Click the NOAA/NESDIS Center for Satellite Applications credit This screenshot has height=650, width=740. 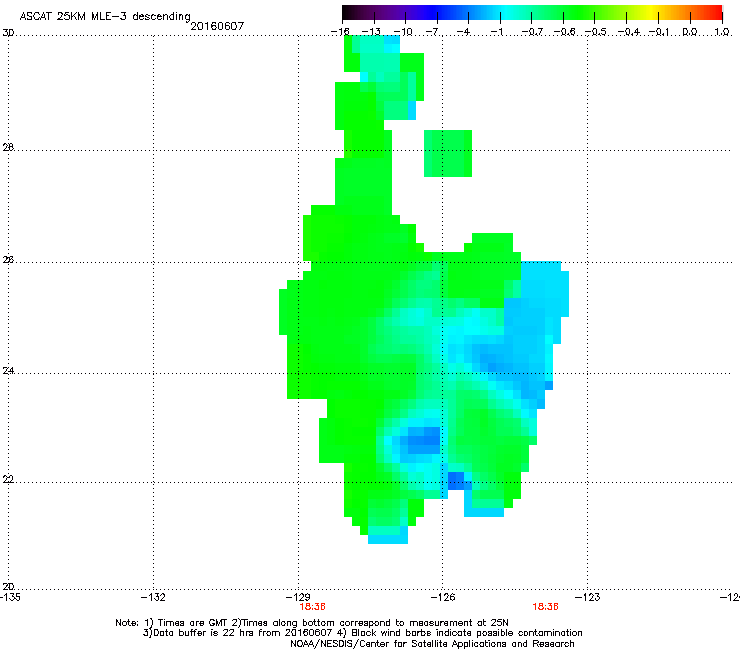(x=432, y=644)
